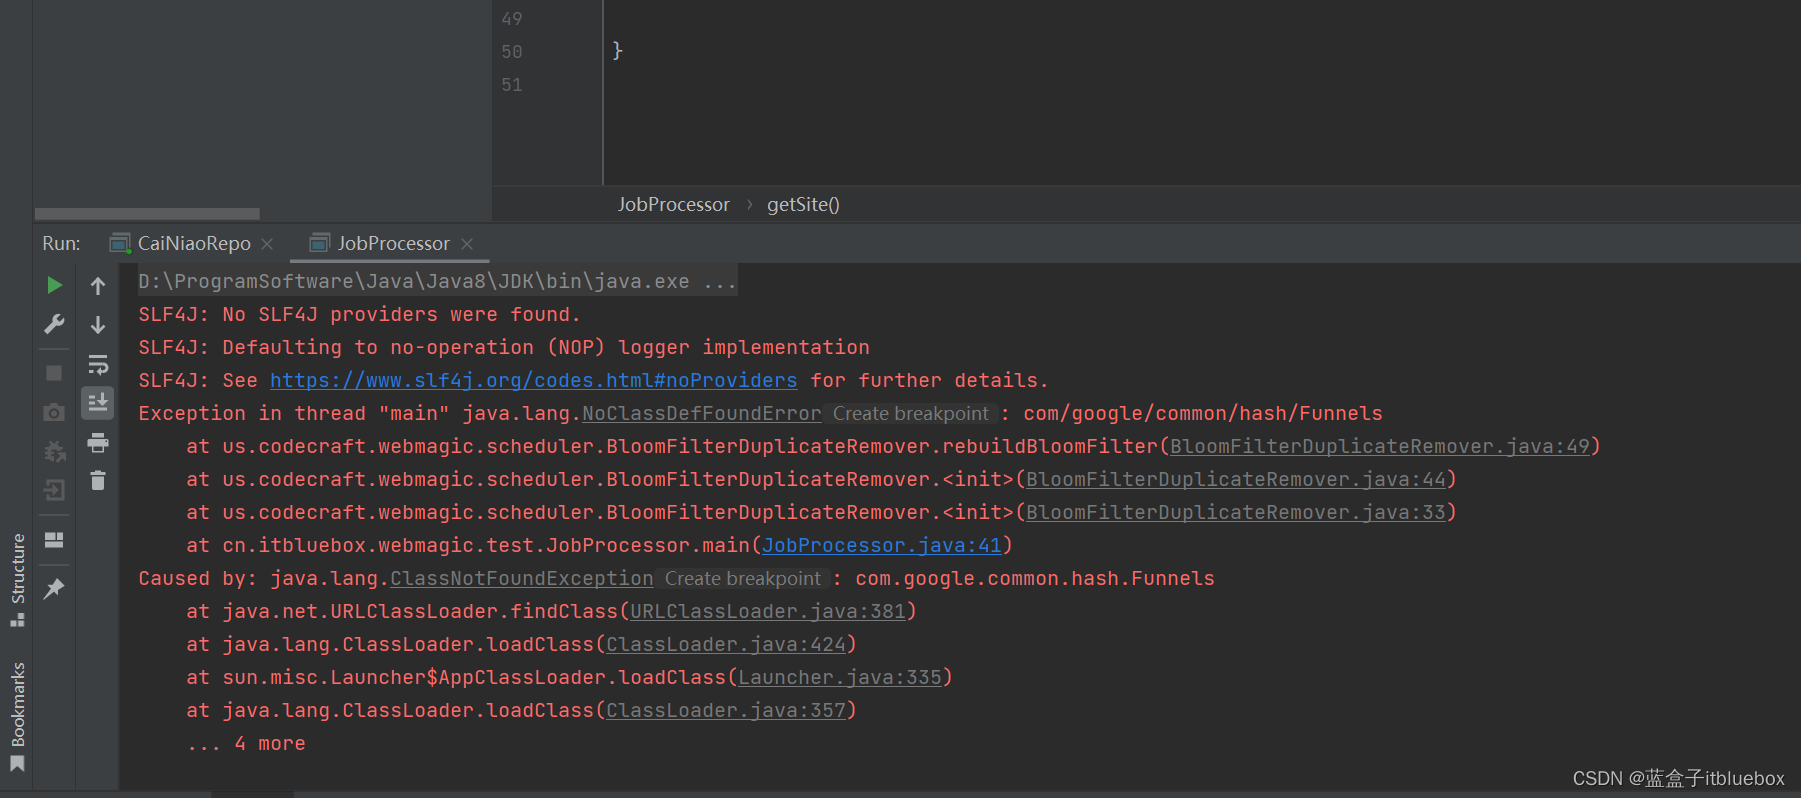The image size is (1801, 798).
Task: Click line number 50 in gutter
Action: pyautogui.click(x=512, y=52)
